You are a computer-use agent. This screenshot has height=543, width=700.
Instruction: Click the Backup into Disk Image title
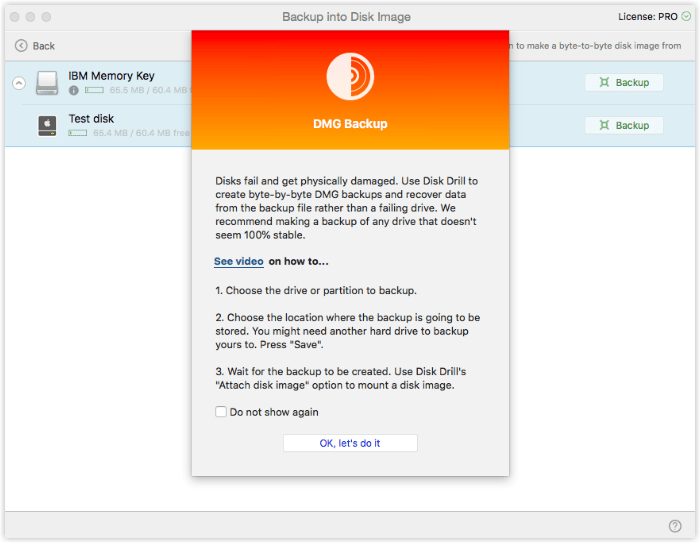pos(346,17)
